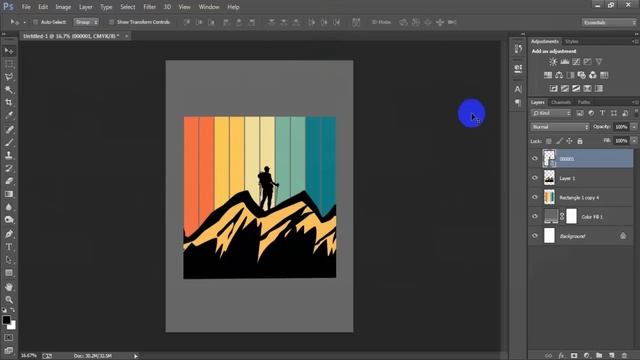The image size is (640, 360).
Task: Add a layer style fx button
Action: pos(562,356)
